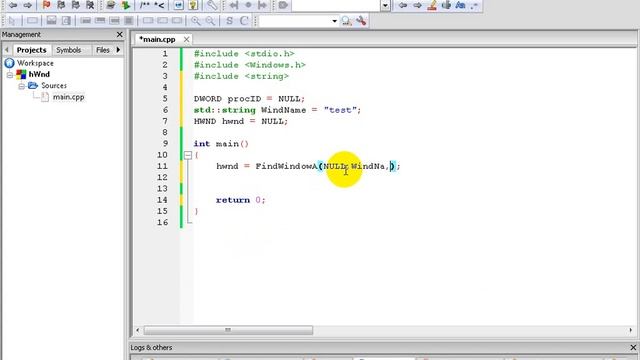Insert a /** block comment
Image resolution: width=640 pixels, height=360 pixels.
tap(144, 5)
